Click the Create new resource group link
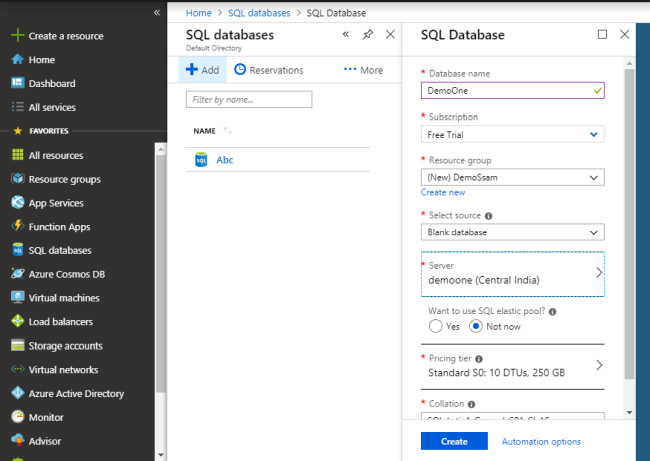Image resolution: width=650 pixels, height=461 pixels. click(443, 192)
